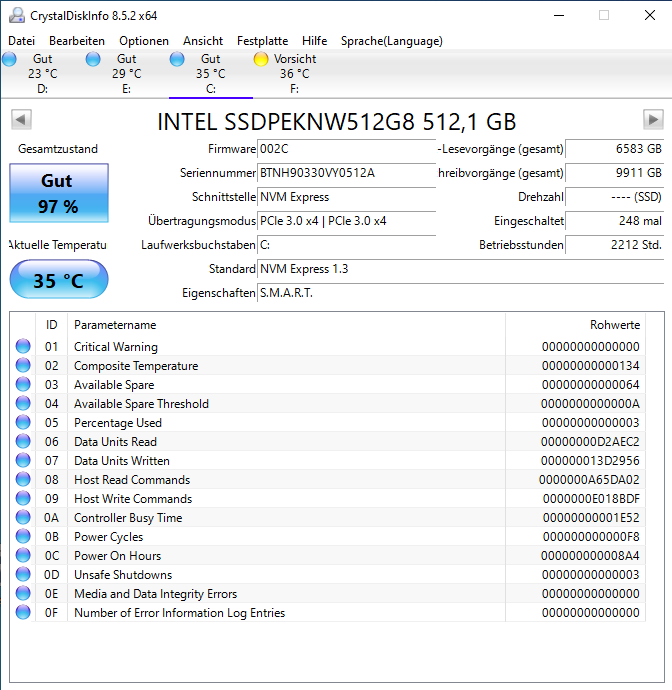This screenshot has width=672, height=690.
Task: Open the Sprache(Language) menu
Action: [x=392, y=41]
